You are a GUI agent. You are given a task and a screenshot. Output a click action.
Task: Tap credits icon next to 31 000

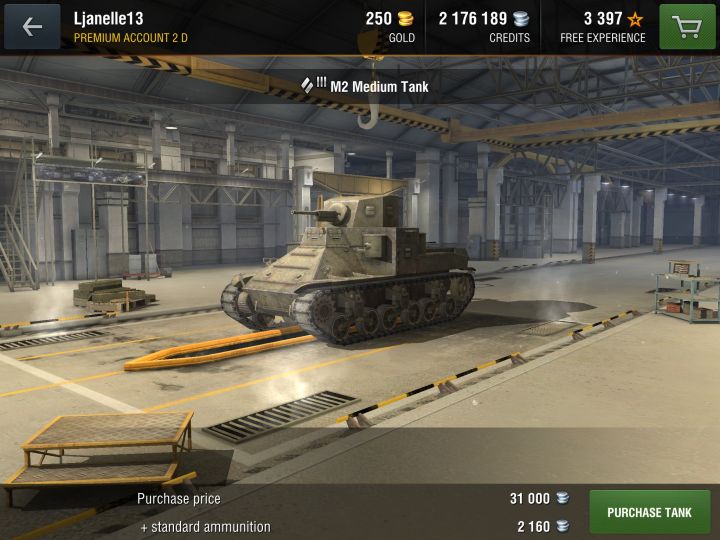(562, 498)
